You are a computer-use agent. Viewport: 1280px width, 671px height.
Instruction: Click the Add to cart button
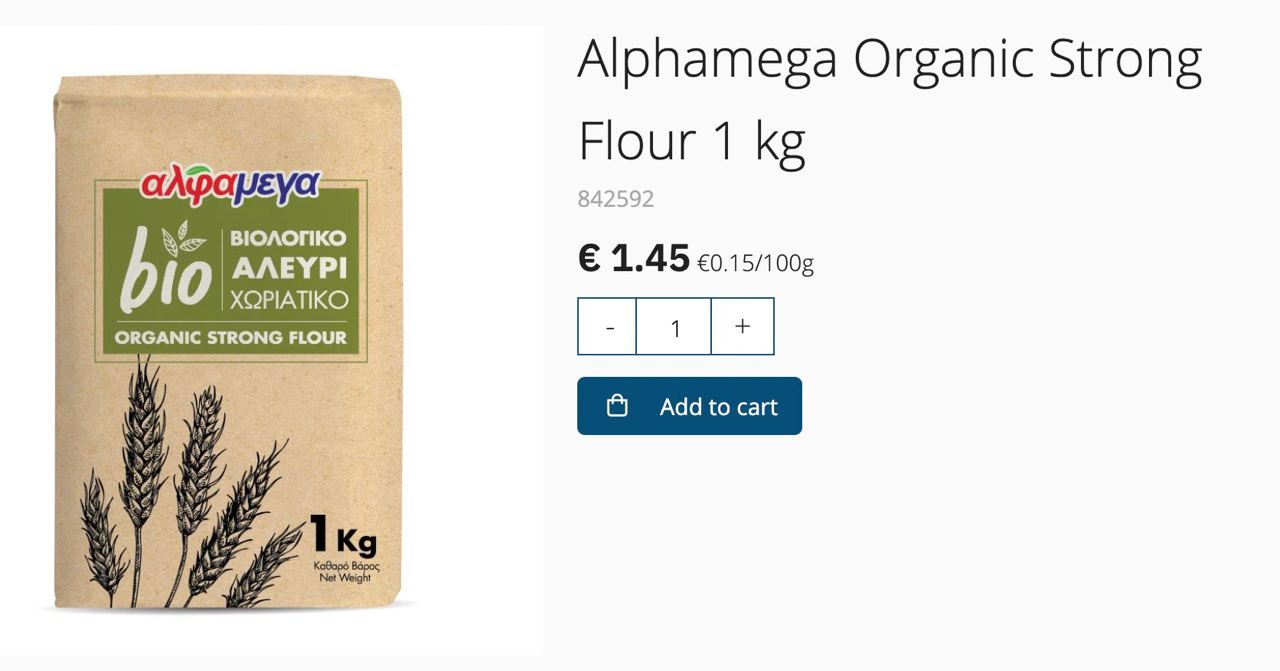pos(689,406)
